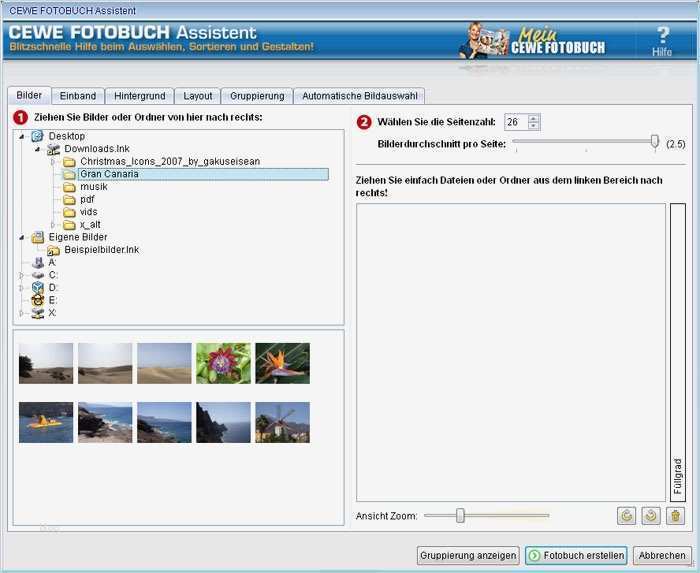
Task: Click the vids folder icon
Action: (x=69, y=212)
